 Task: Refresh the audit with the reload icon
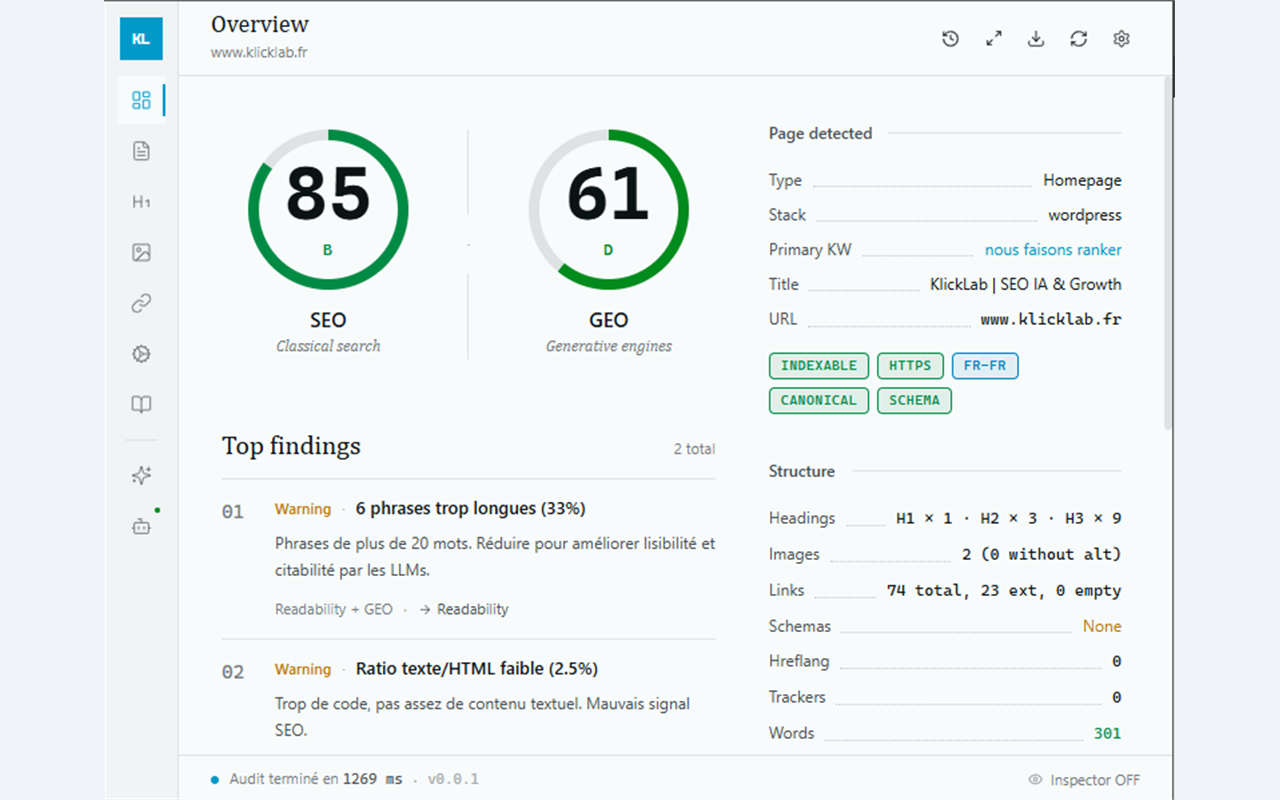(1078, 39)
